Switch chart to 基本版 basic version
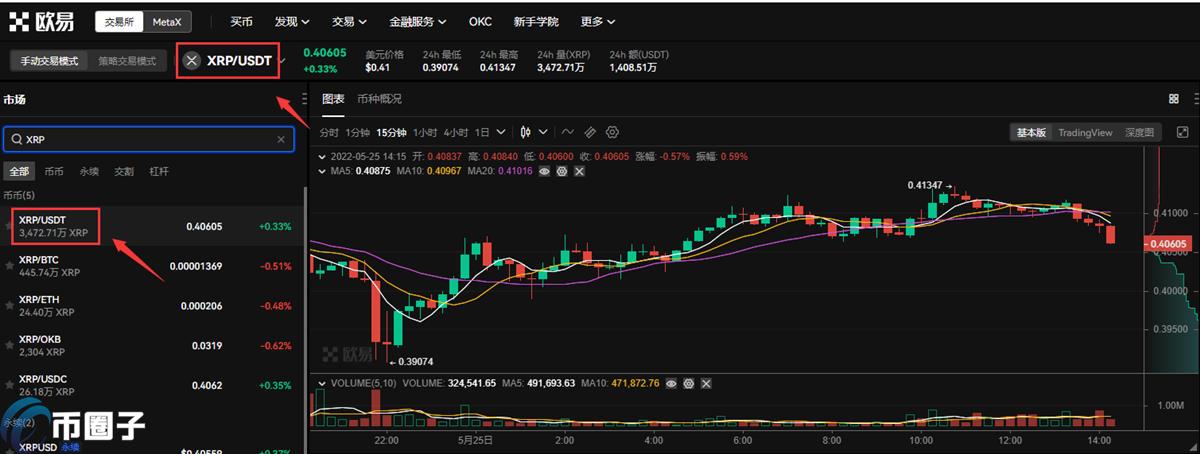Screen dimensions: 1200x454 click(1031, 132)
